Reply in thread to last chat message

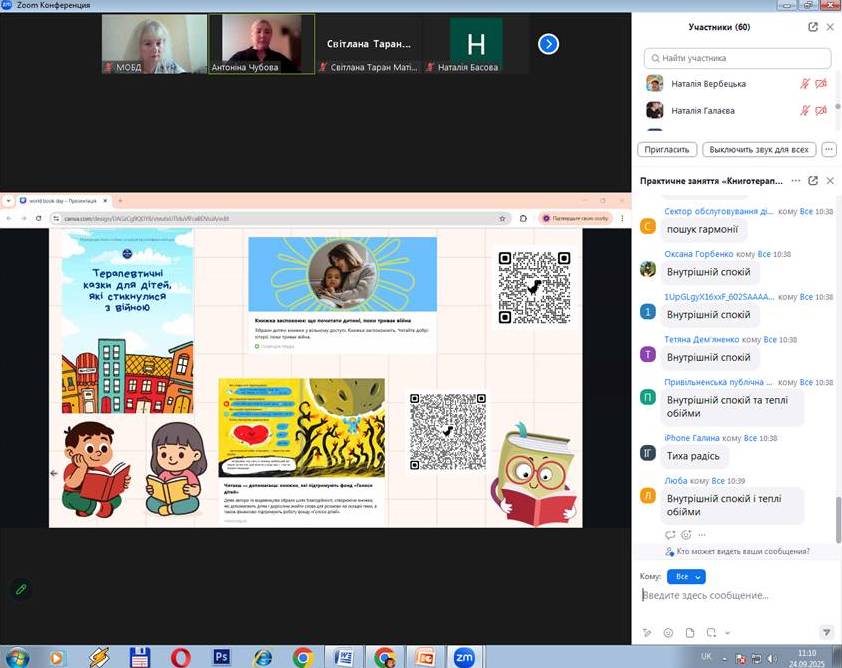pos(670,535)
